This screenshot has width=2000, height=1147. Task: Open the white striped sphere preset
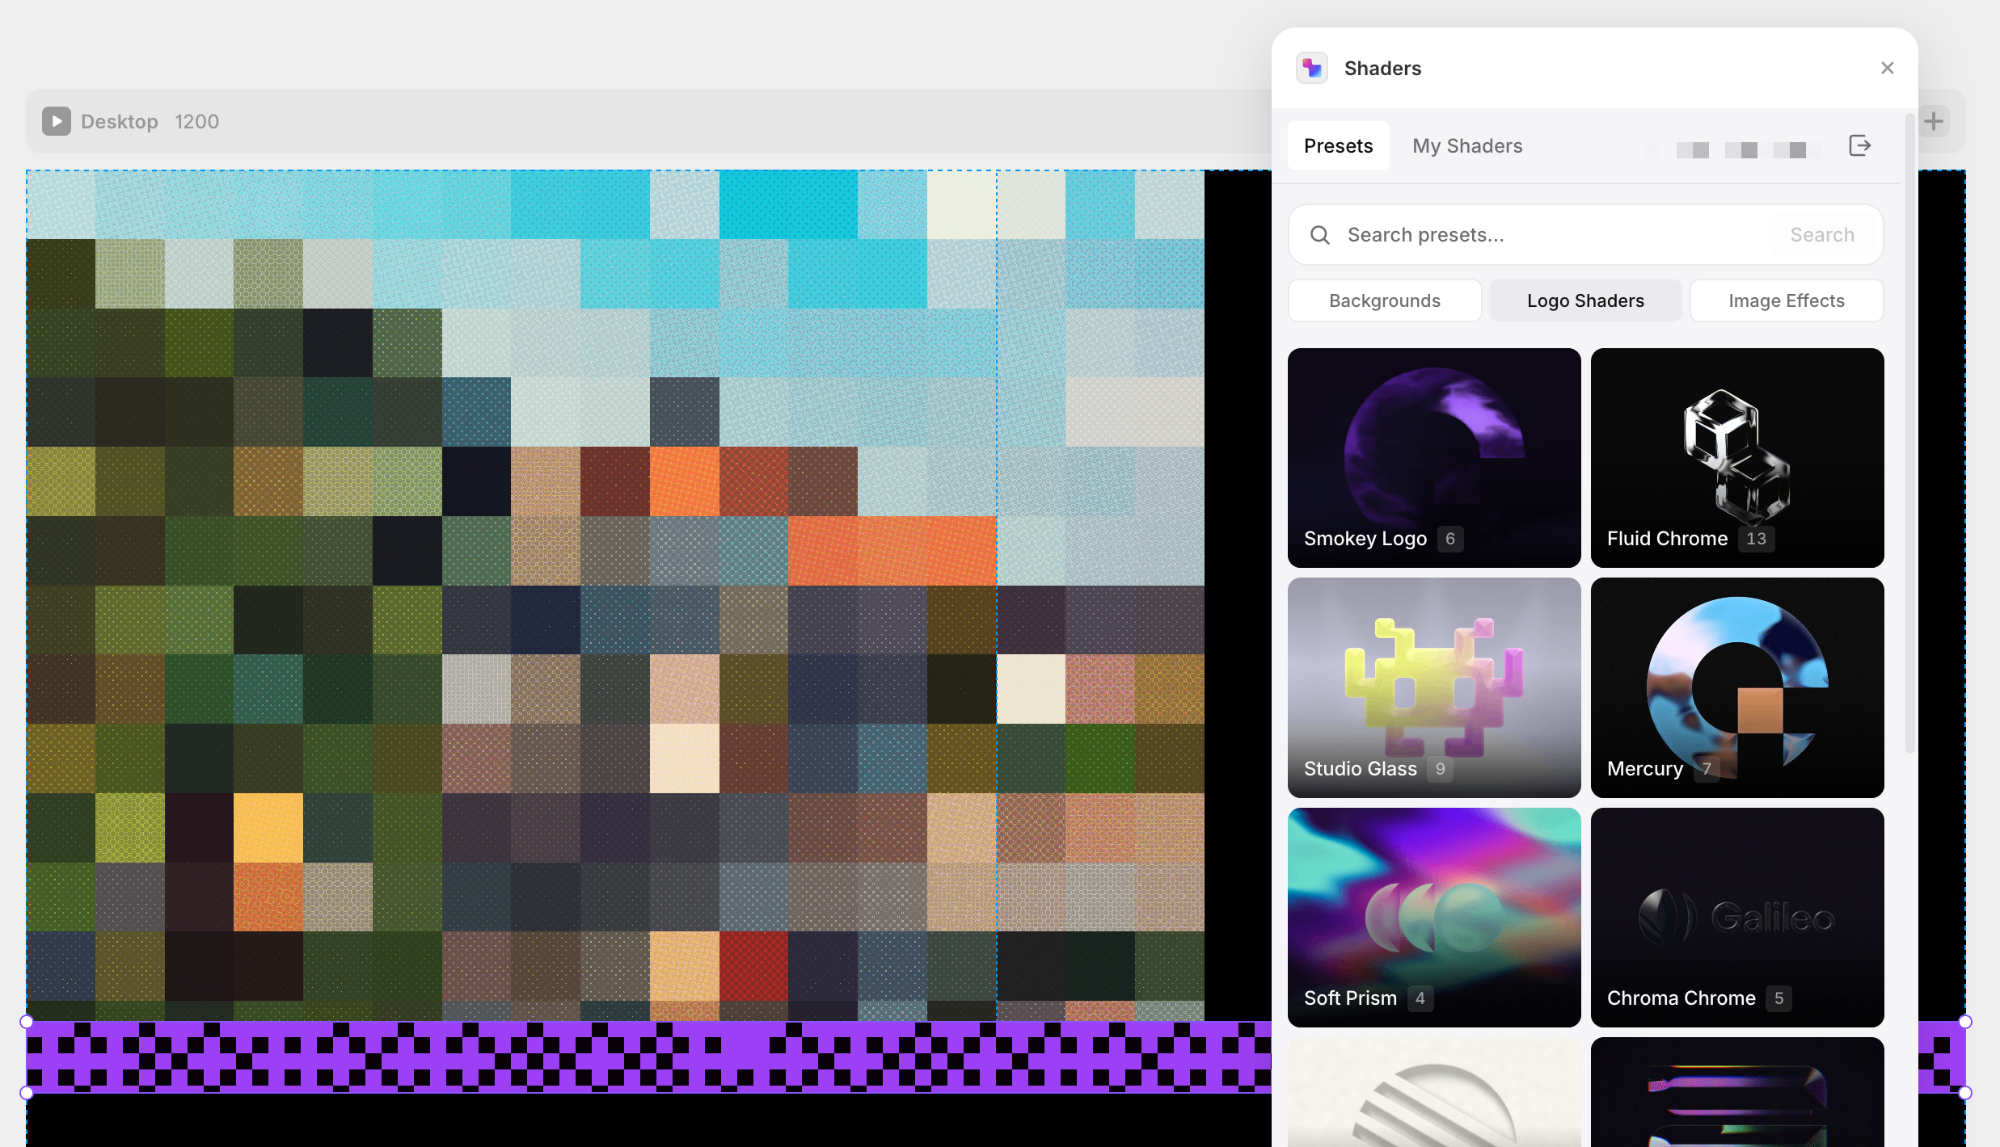[1434, 1092]
